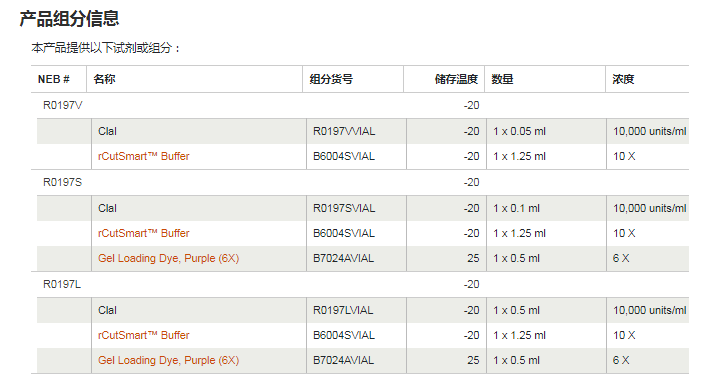Select the R0197S product row

tap(360, 183)
